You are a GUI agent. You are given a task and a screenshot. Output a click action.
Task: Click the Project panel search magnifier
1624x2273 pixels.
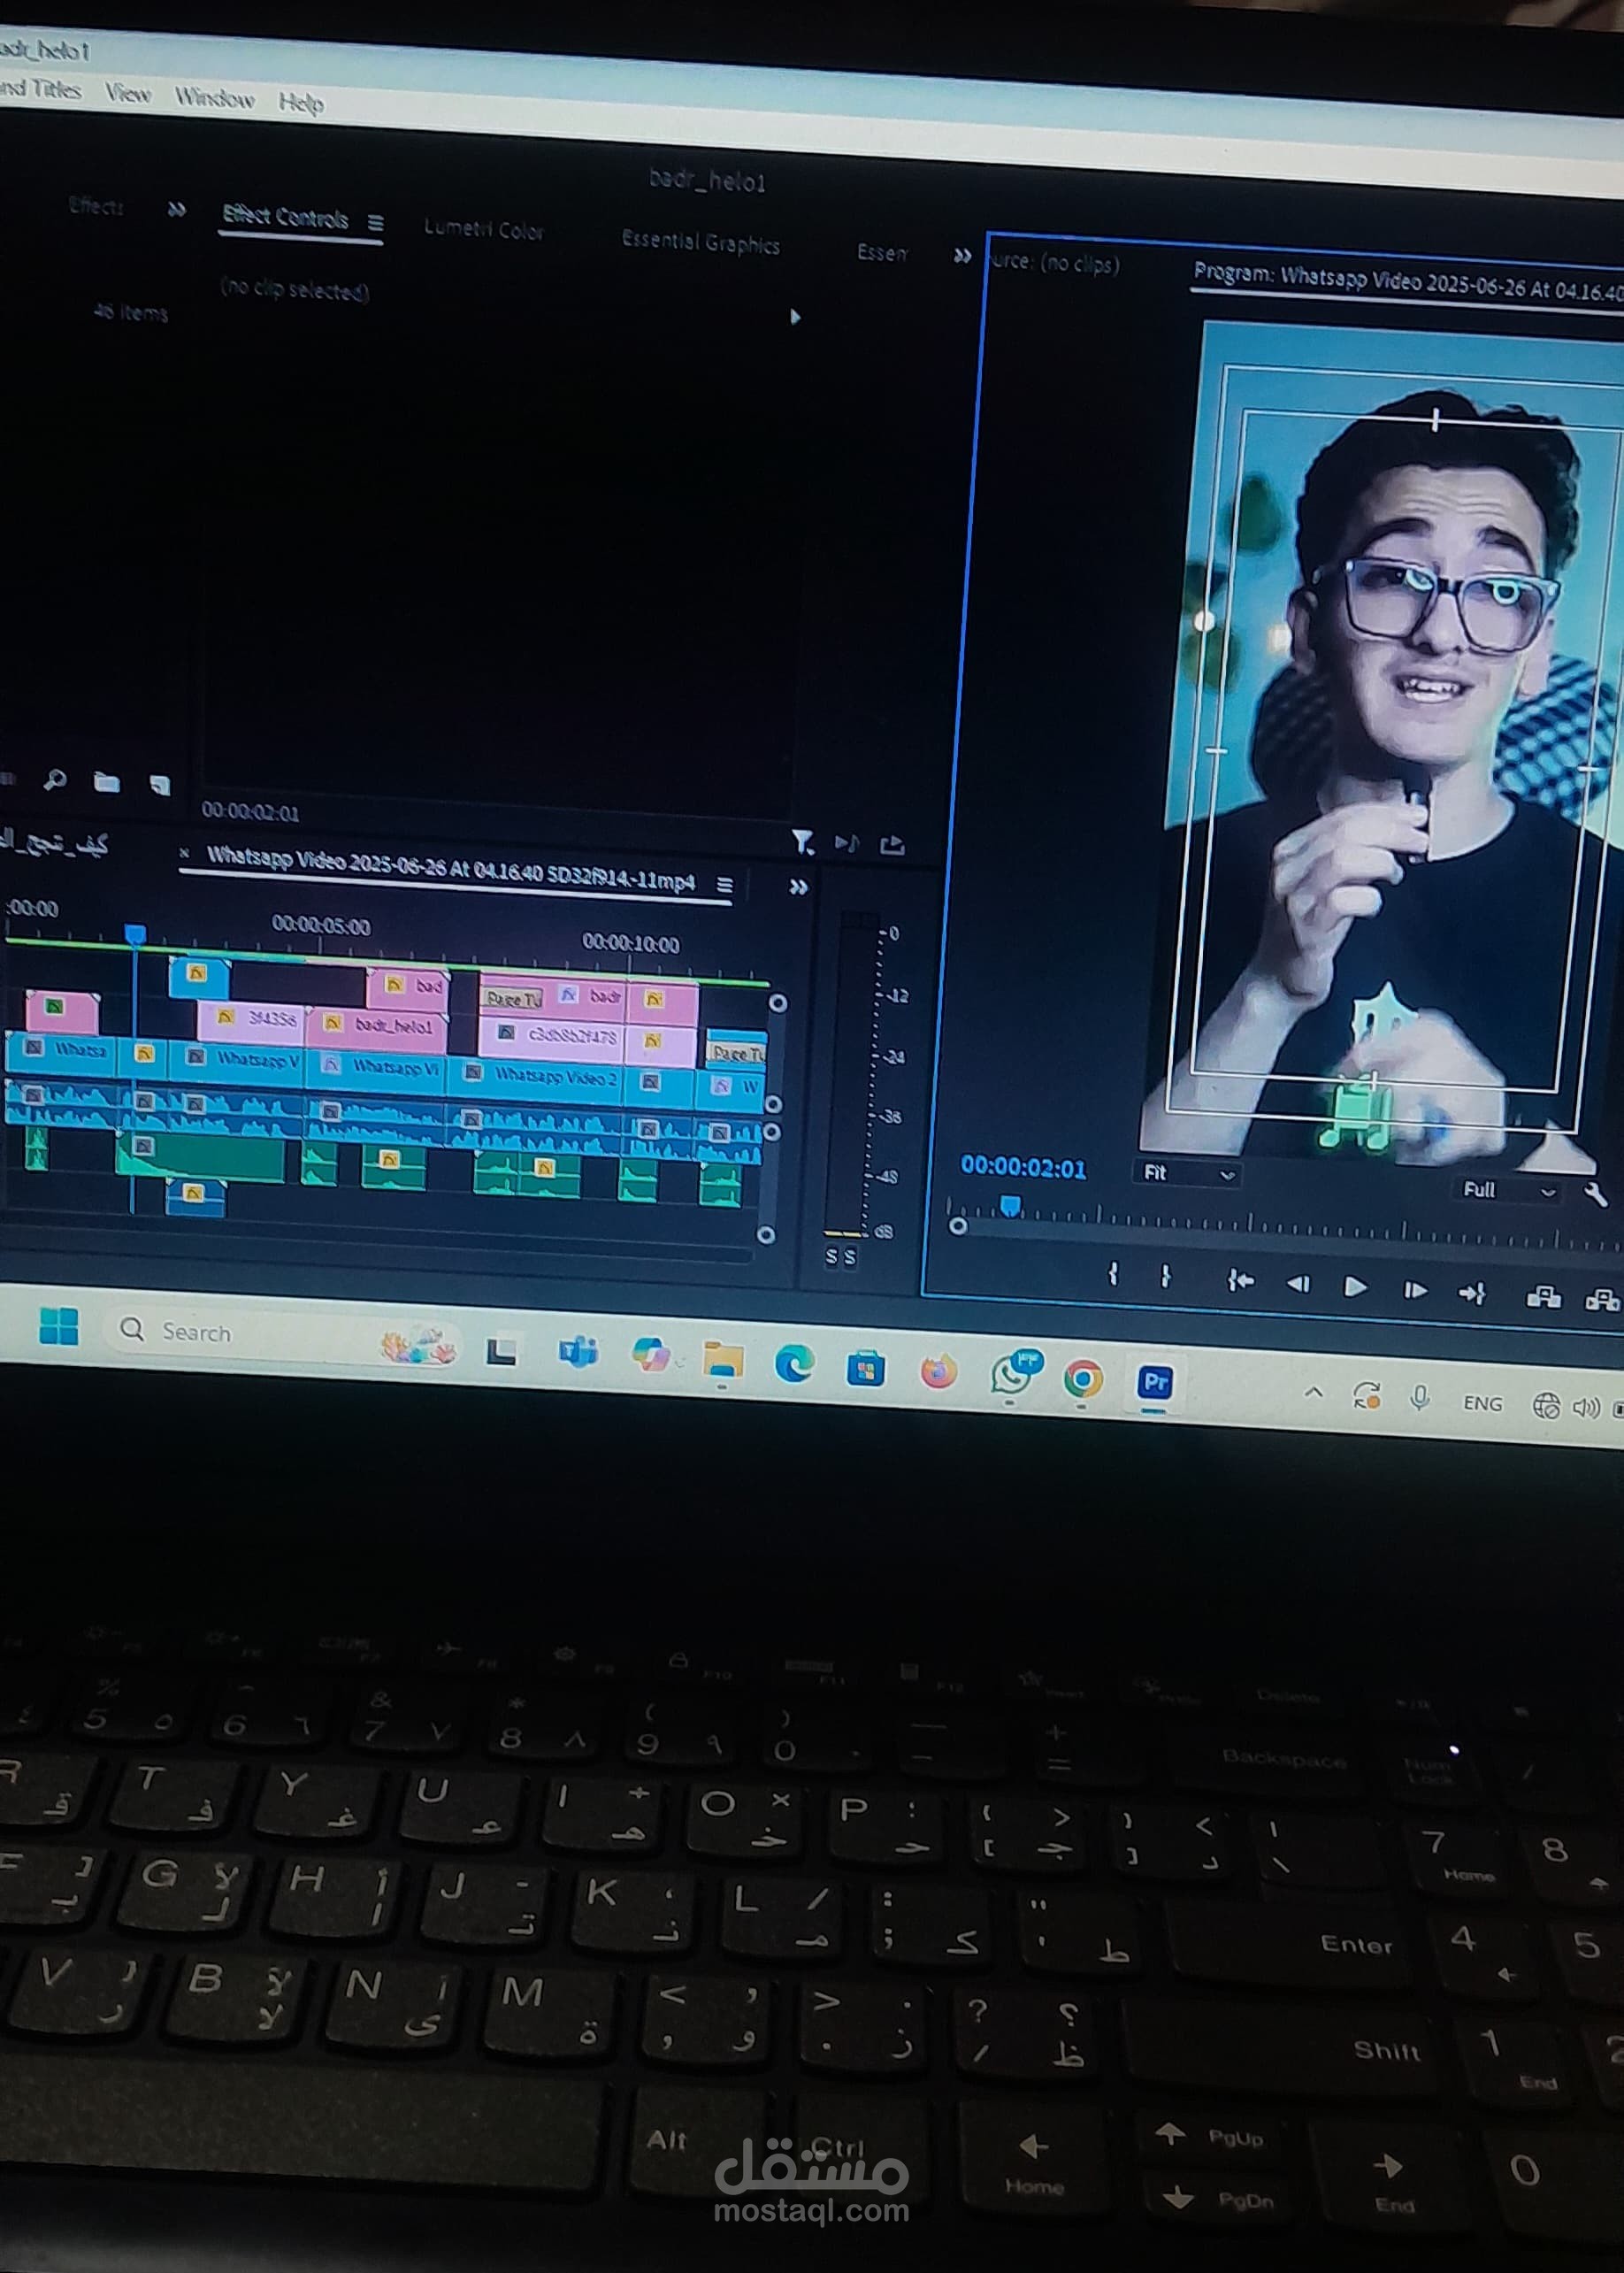(55, 779)
